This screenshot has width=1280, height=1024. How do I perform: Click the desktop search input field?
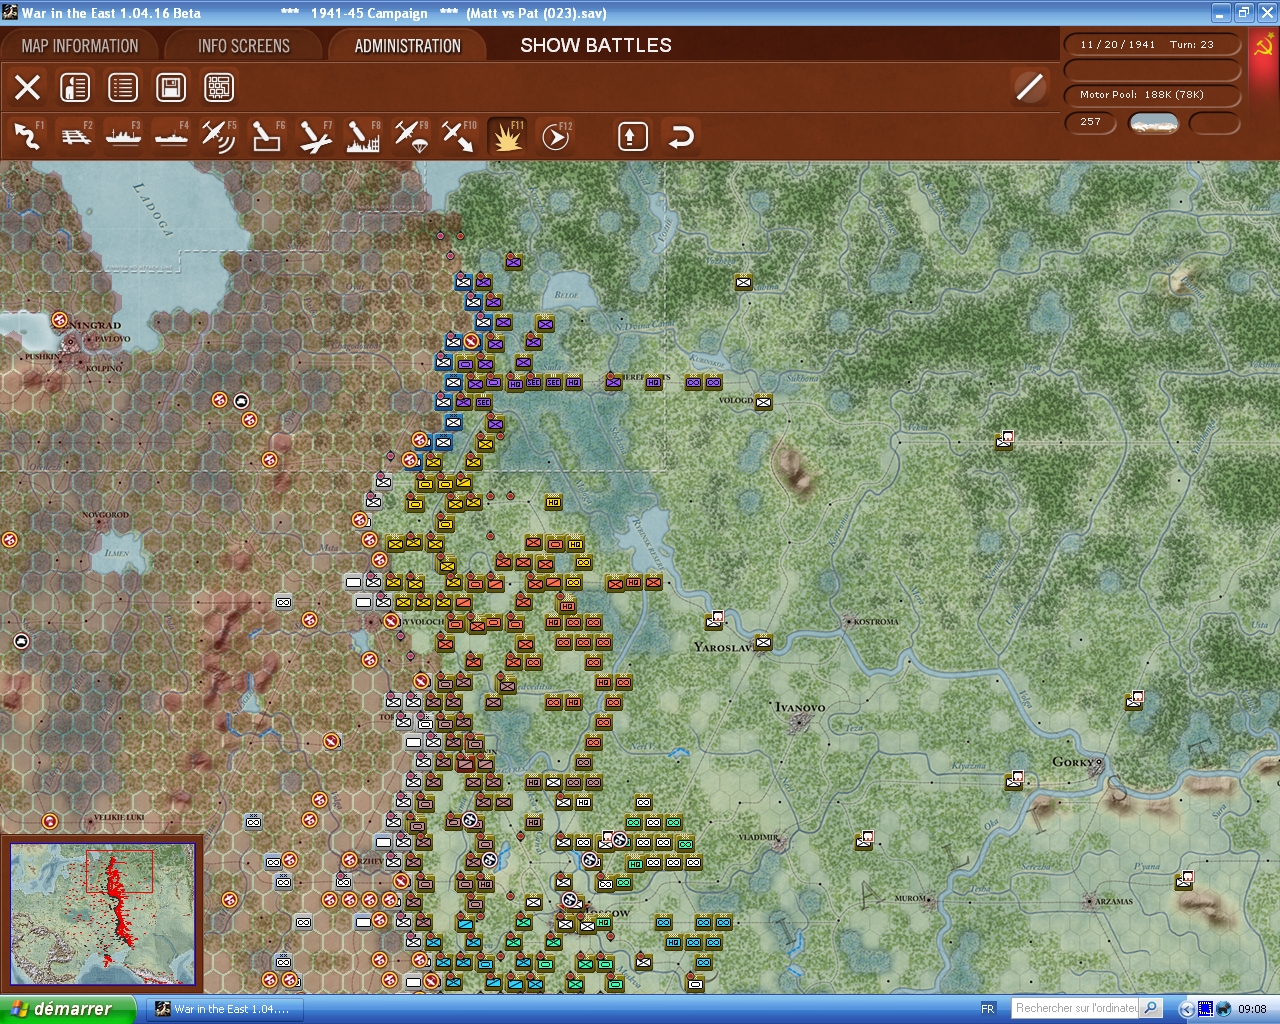[x=1075, y=1008]
